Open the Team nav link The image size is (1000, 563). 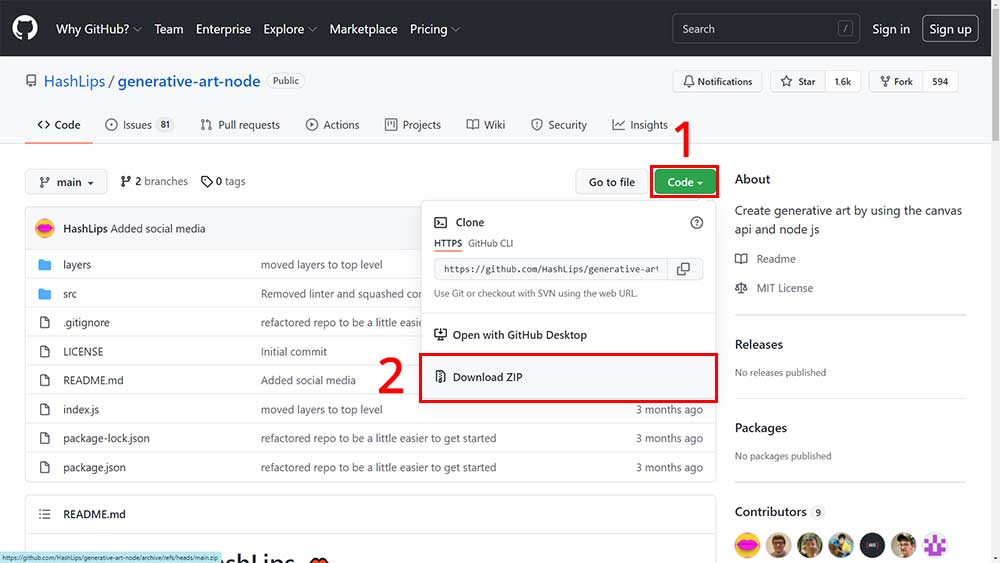click(x=168, y=29)
